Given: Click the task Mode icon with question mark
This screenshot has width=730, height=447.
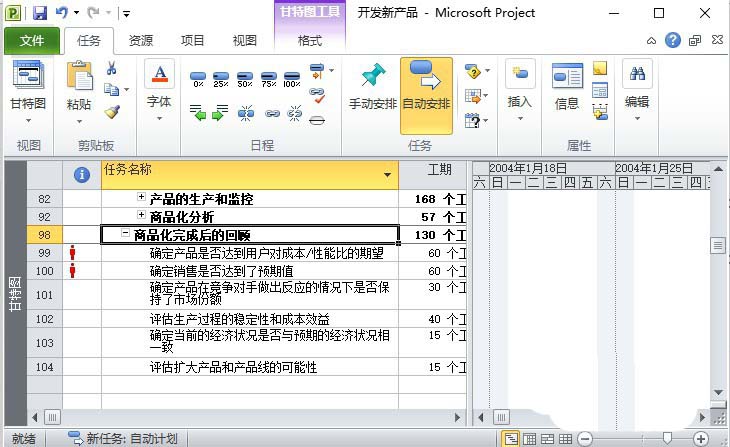Looking at the screenshot, I should pos(472,121).
